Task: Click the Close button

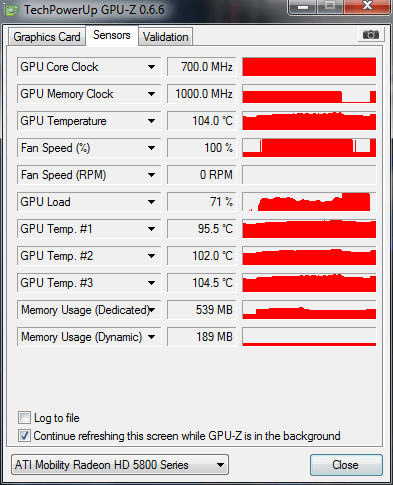Action: (346, 465)
